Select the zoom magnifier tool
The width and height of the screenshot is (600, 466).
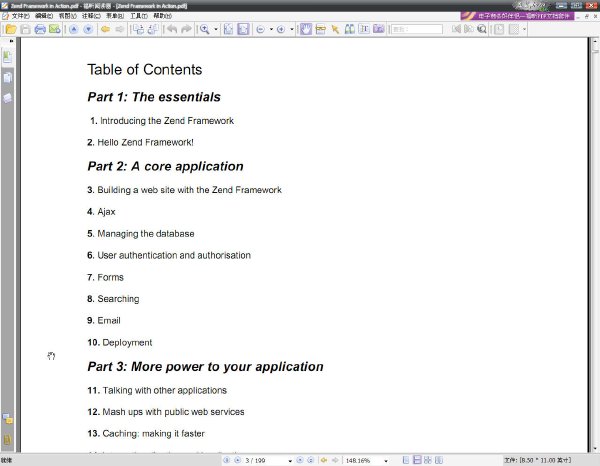205,29
